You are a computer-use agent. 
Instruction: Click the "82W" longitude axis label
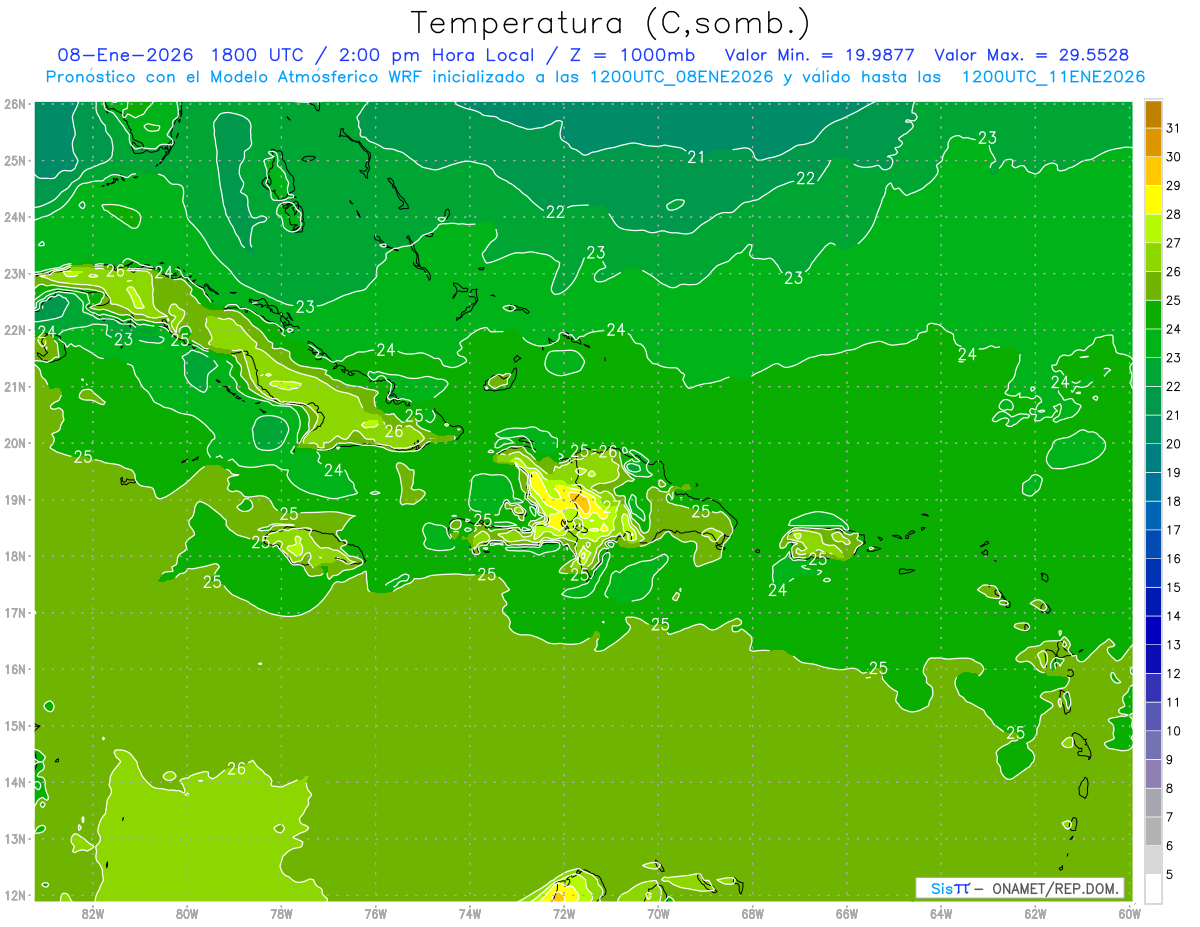[93, 913]
